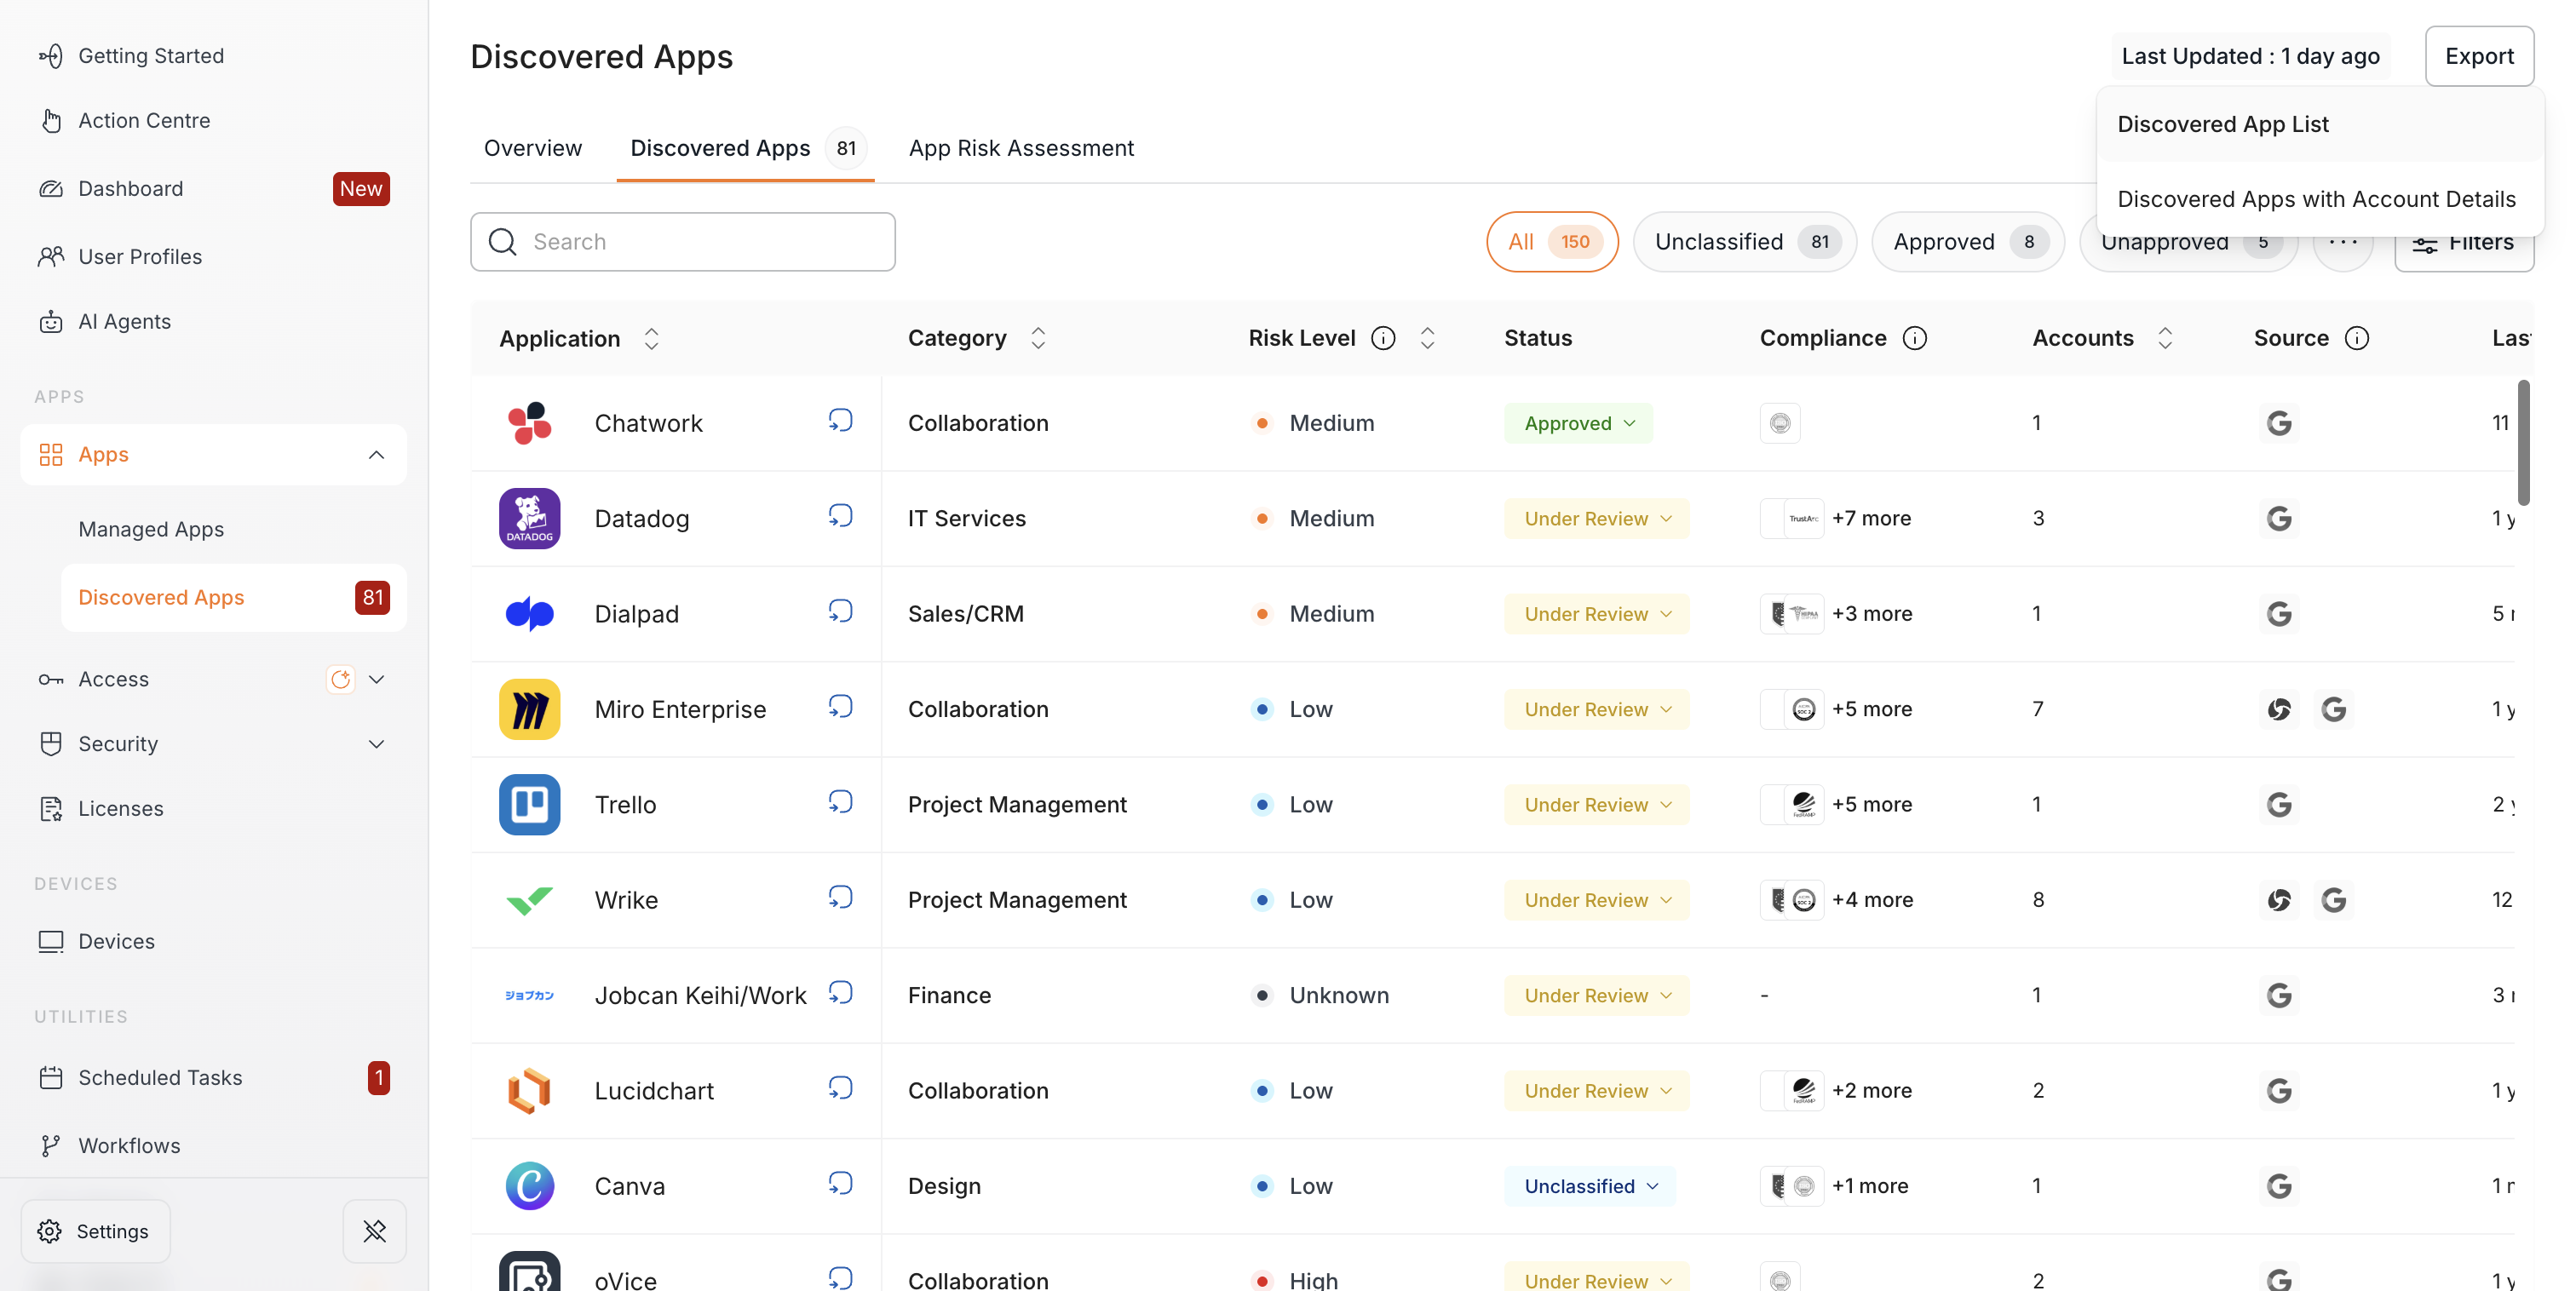The height and width of the screenshot is (1291, 2576).
Task: Click the Dialpad app logo
Action: (x=529, y=613)
